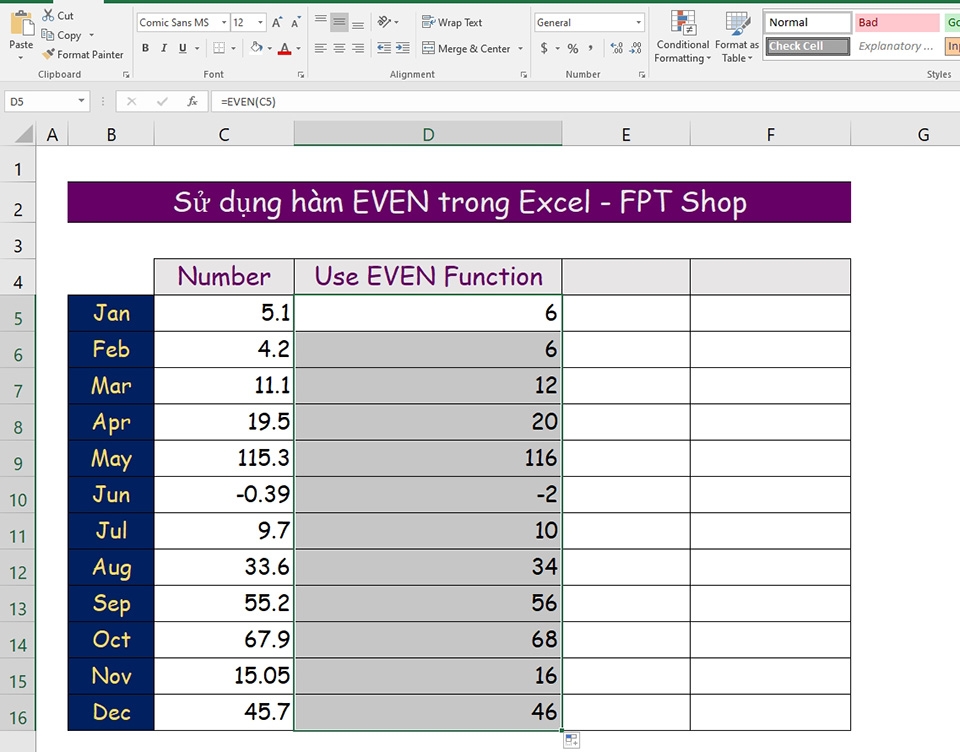Open Conditional Formatting menu
The image size is (960, 752).
click(683, 37)
